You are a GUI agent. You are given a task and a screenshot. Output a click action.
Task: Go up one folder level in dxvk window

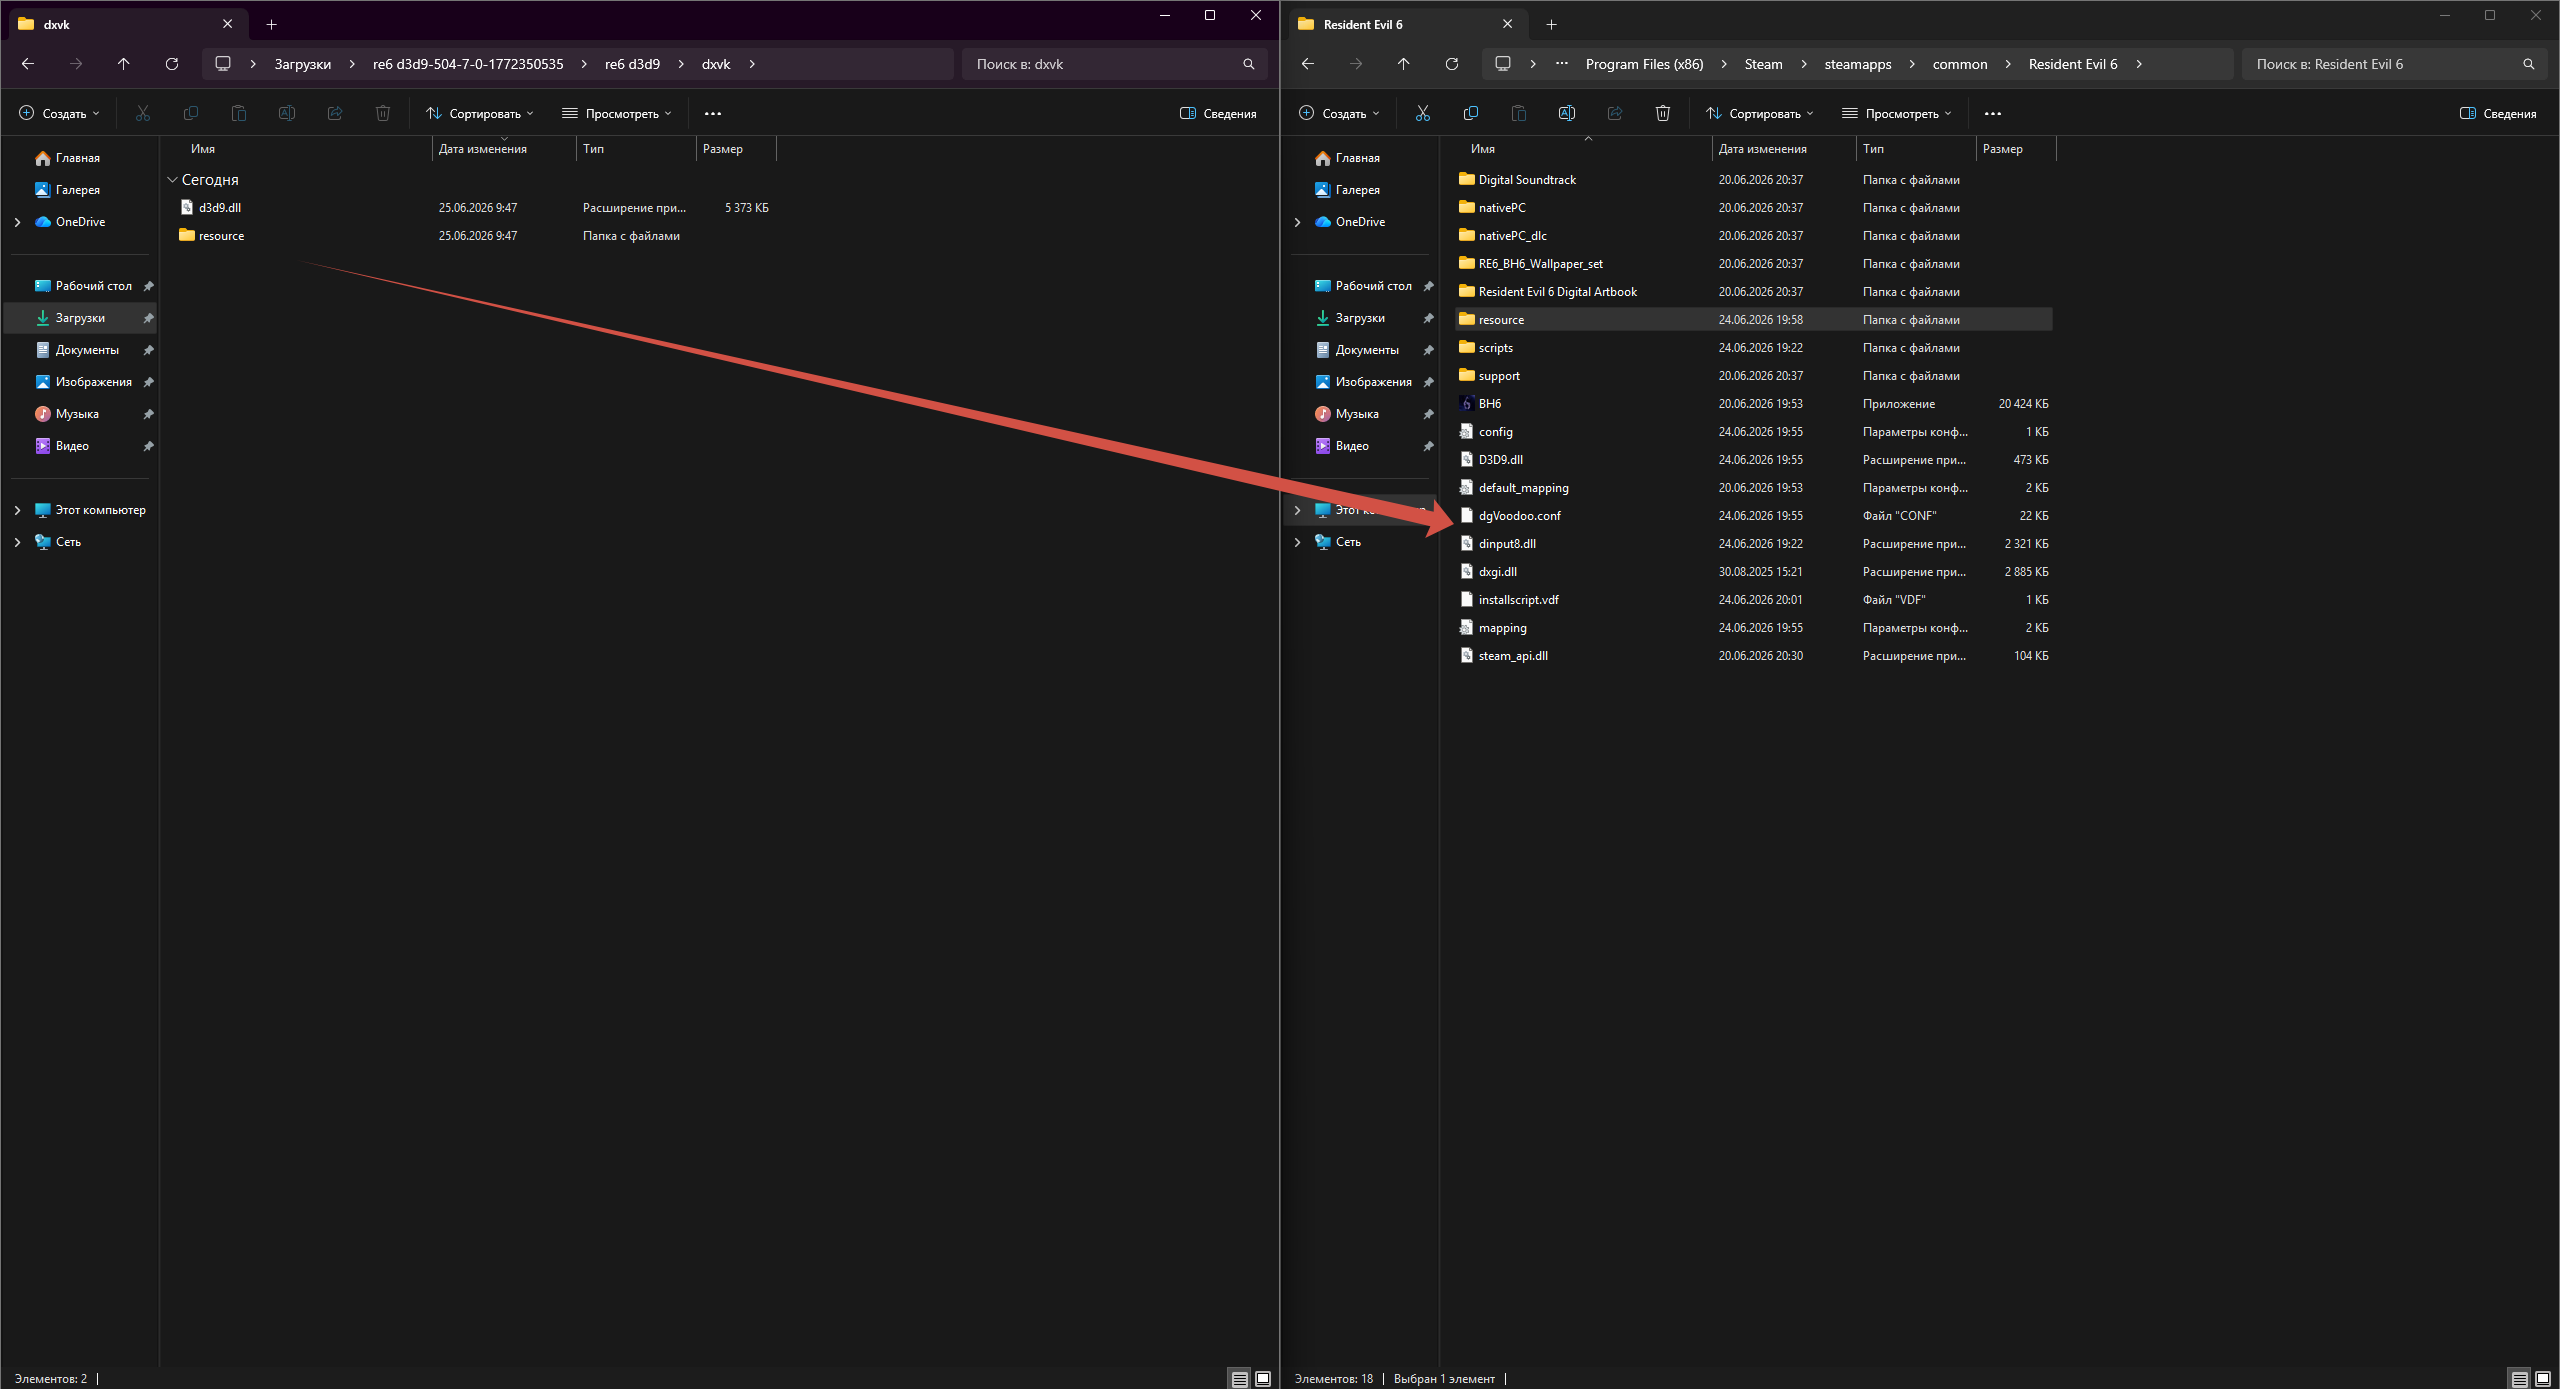[x=124, y=64]
